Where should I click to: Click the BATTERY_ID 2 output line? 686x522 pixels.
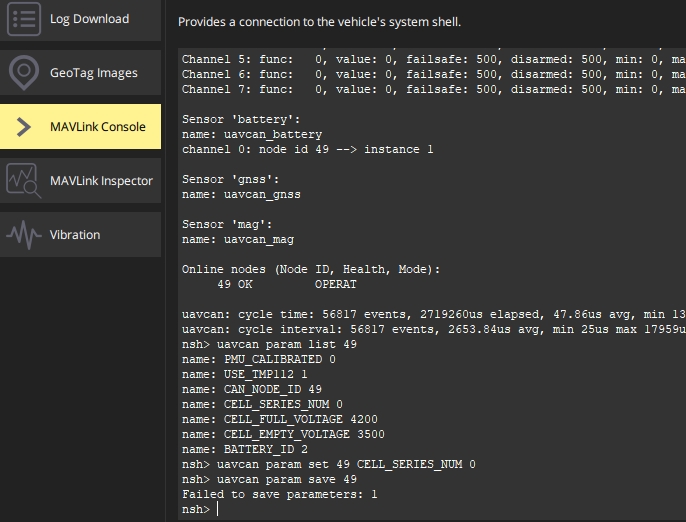(x=245, y=449)
